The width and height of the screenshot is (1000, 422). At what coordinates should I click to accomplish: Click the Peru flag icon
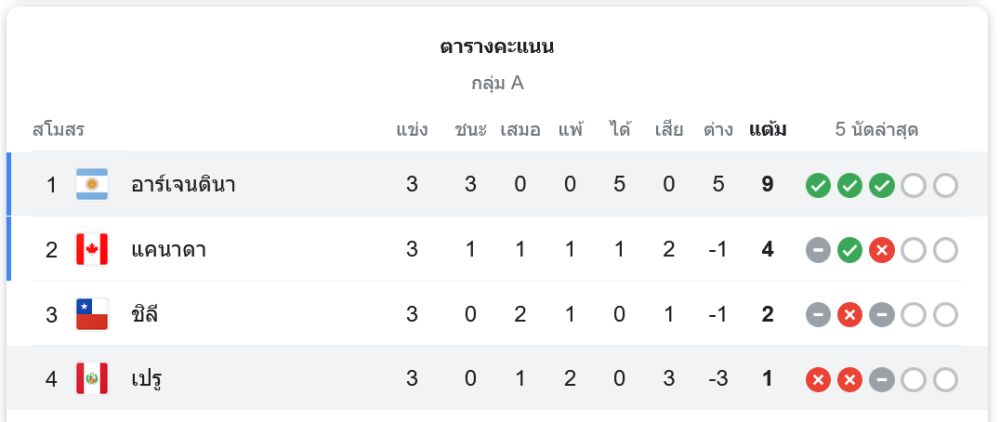click(x=92, y=380)
